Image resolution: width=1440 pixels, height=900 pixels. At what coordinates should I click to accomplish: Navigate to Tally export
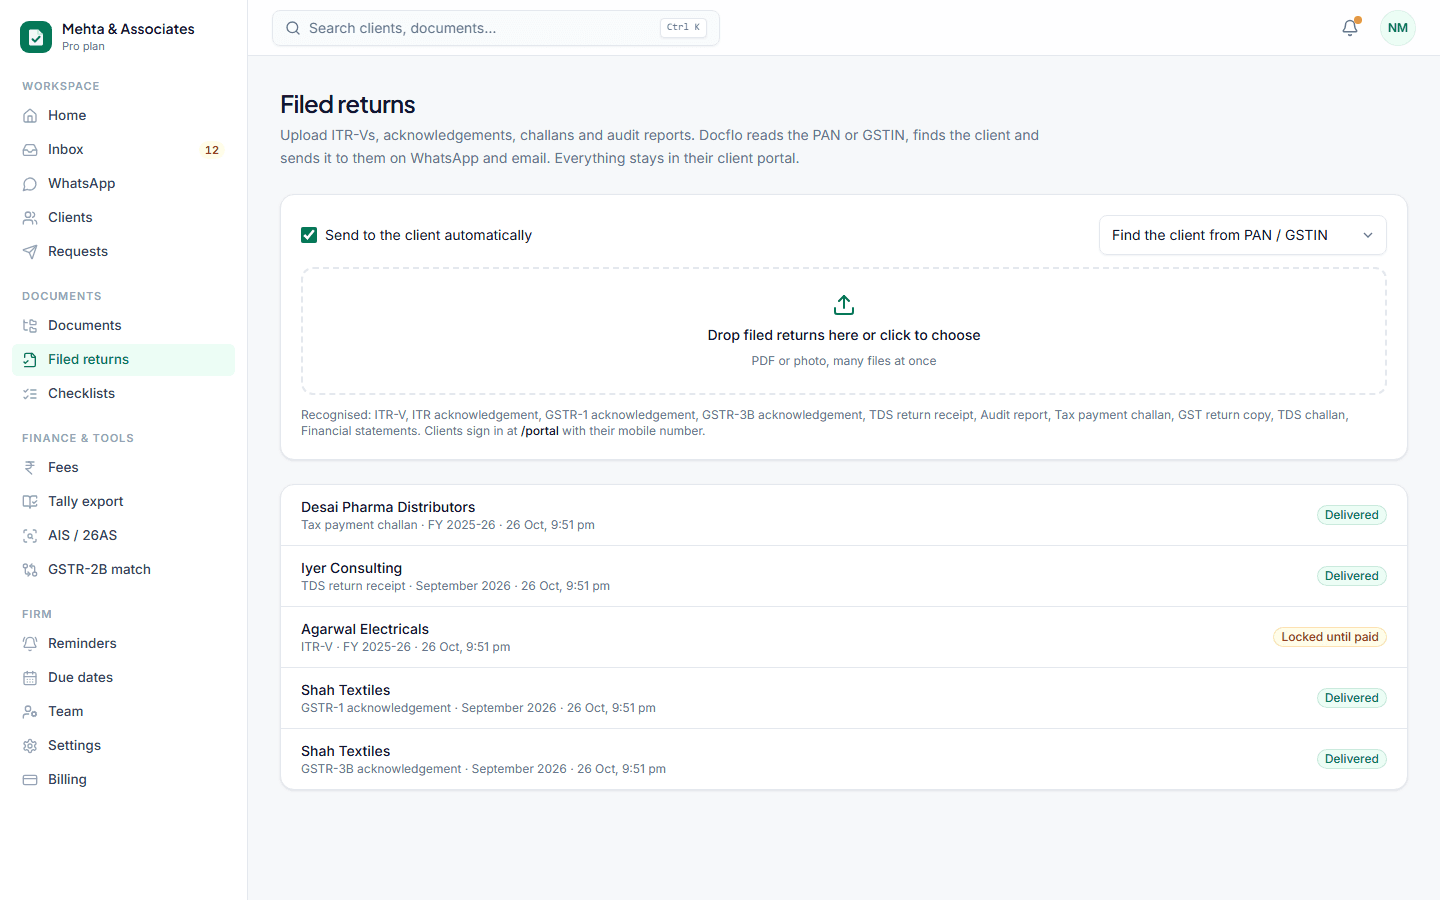(124, 502)
